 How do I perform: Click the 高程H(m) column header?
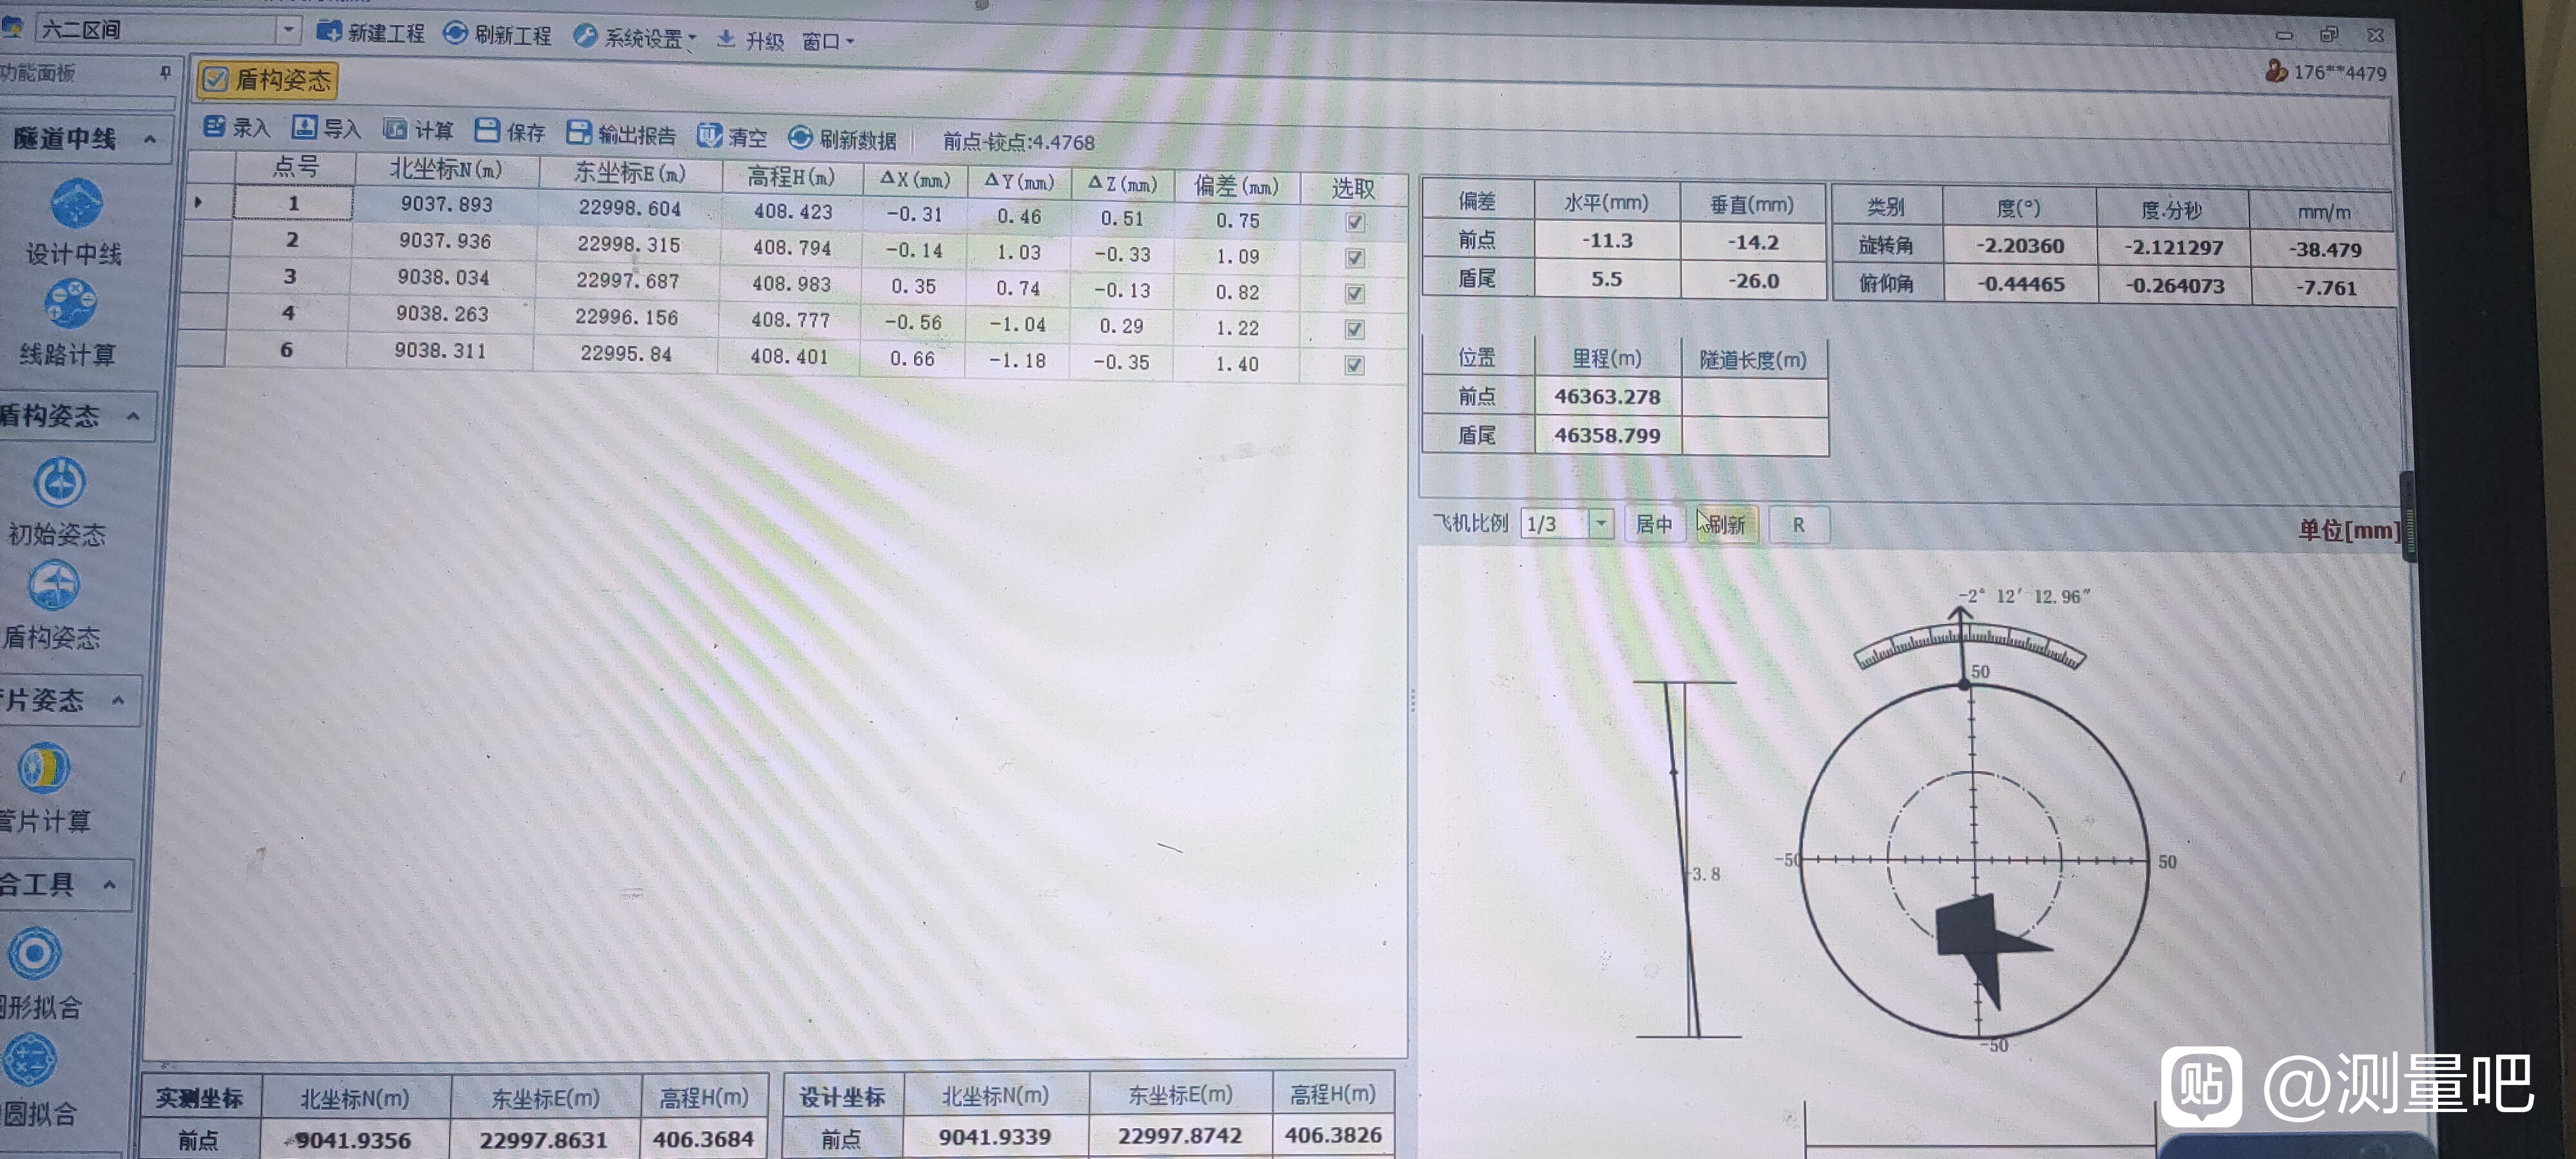(791, 177)
